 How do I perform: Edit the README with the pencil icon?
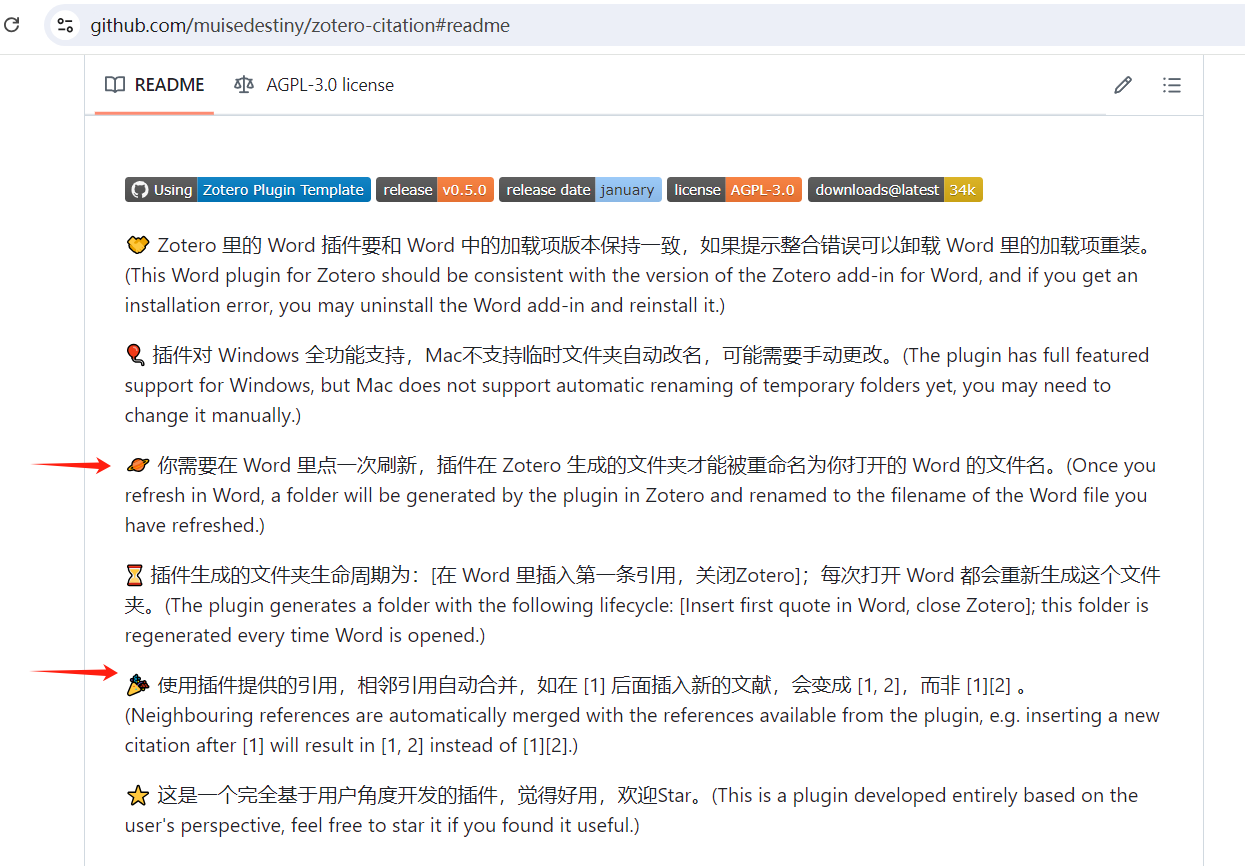[x=1123, y=85]
